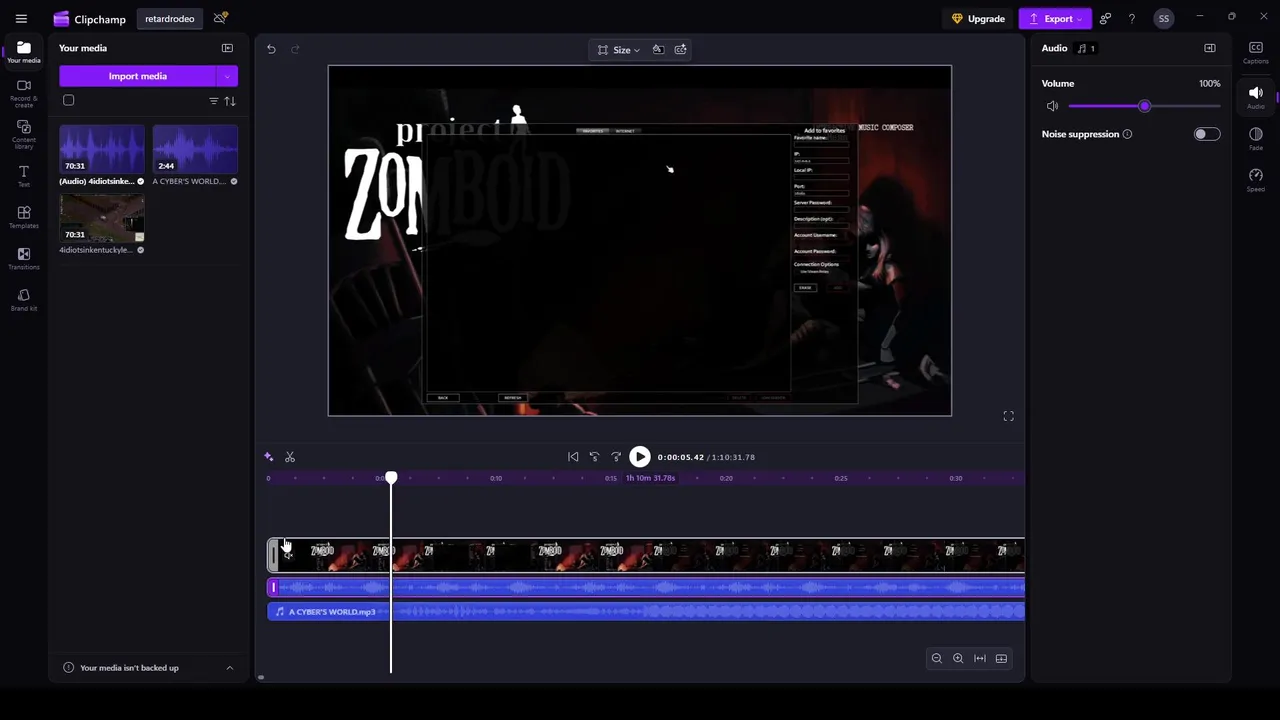Zoom out the timeline
The image size is (1280, 720).
click(x=937, y=658)
